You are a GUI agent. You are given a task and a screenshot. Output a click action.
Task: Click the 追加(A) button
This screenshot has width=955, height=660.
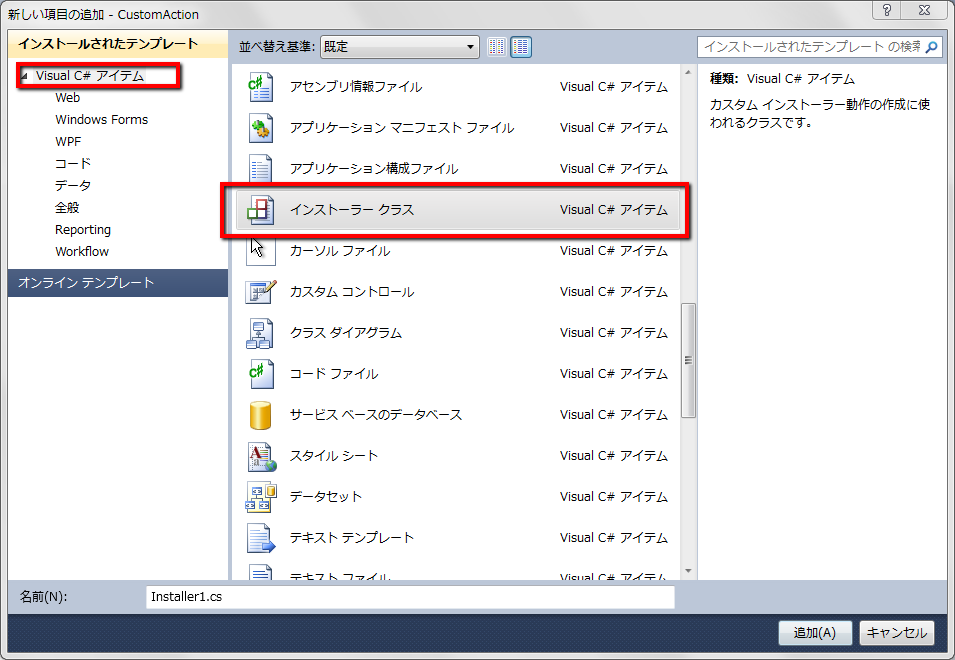[x=814, y=633]
